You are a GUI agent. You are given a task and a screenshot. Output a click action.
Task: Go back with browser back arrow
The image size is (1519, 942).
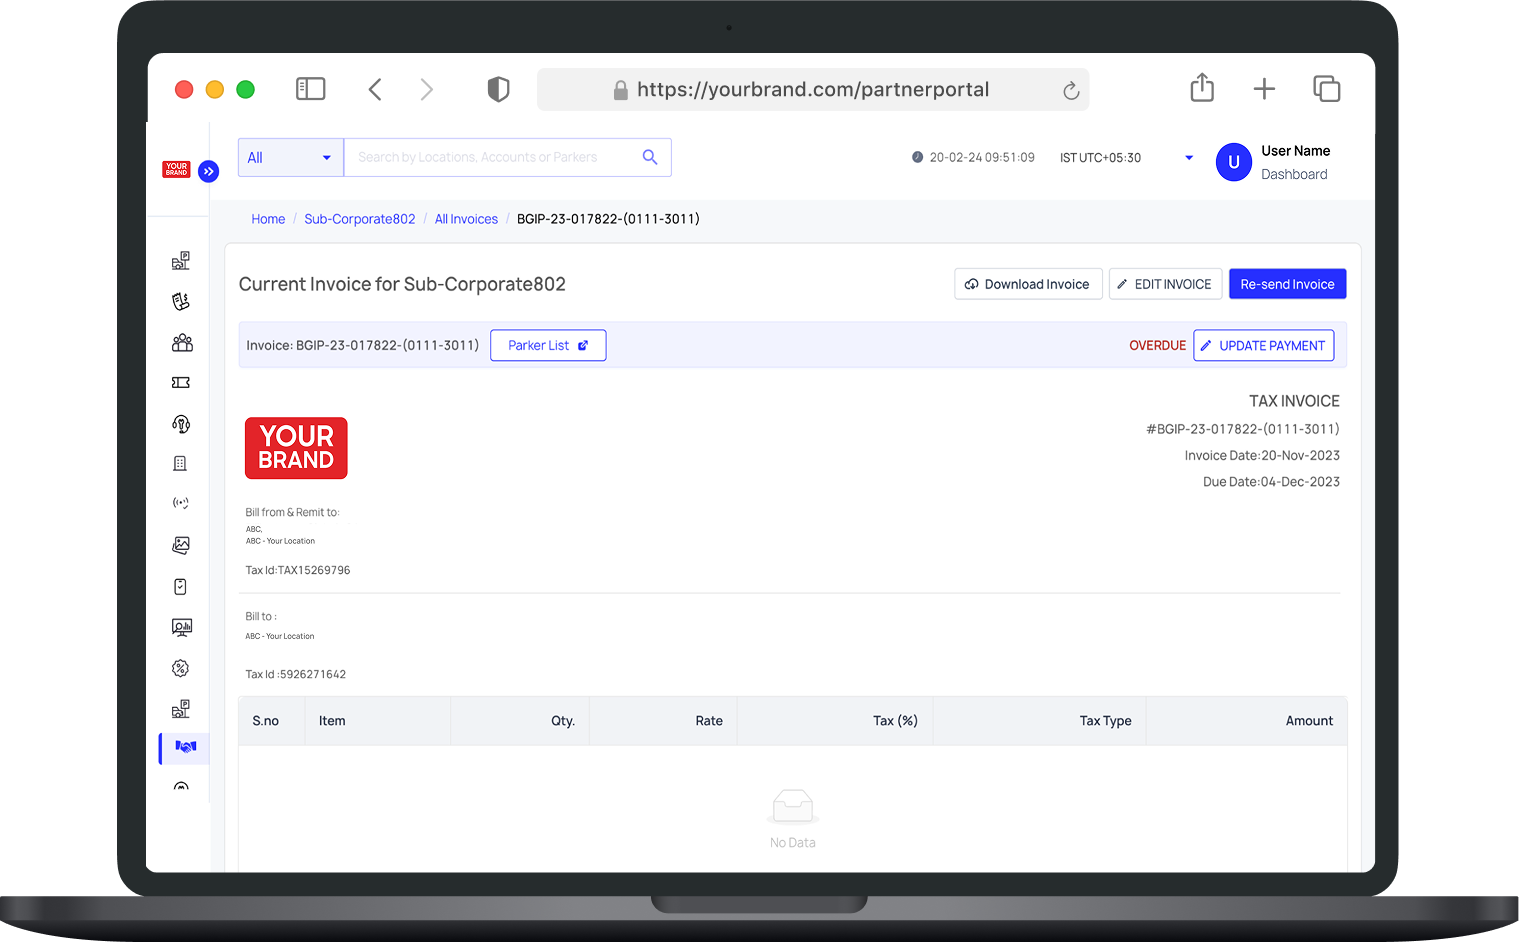tap(375, 90)
